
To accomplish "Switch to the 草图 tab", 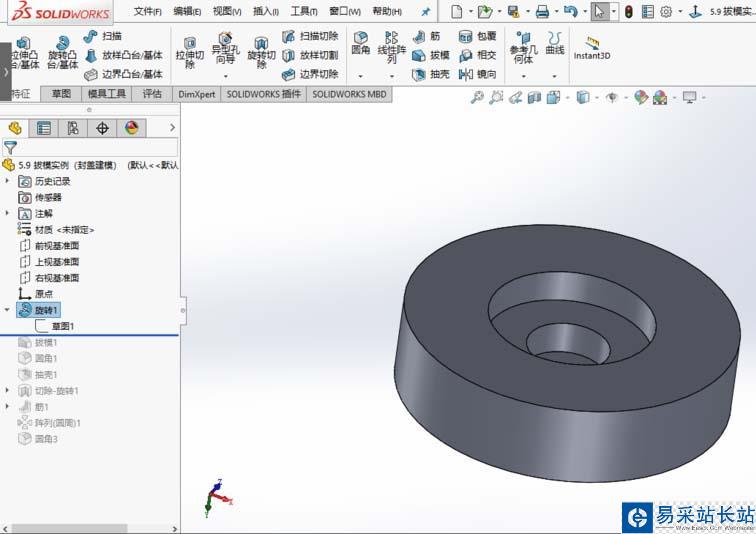I will [61, 94].
